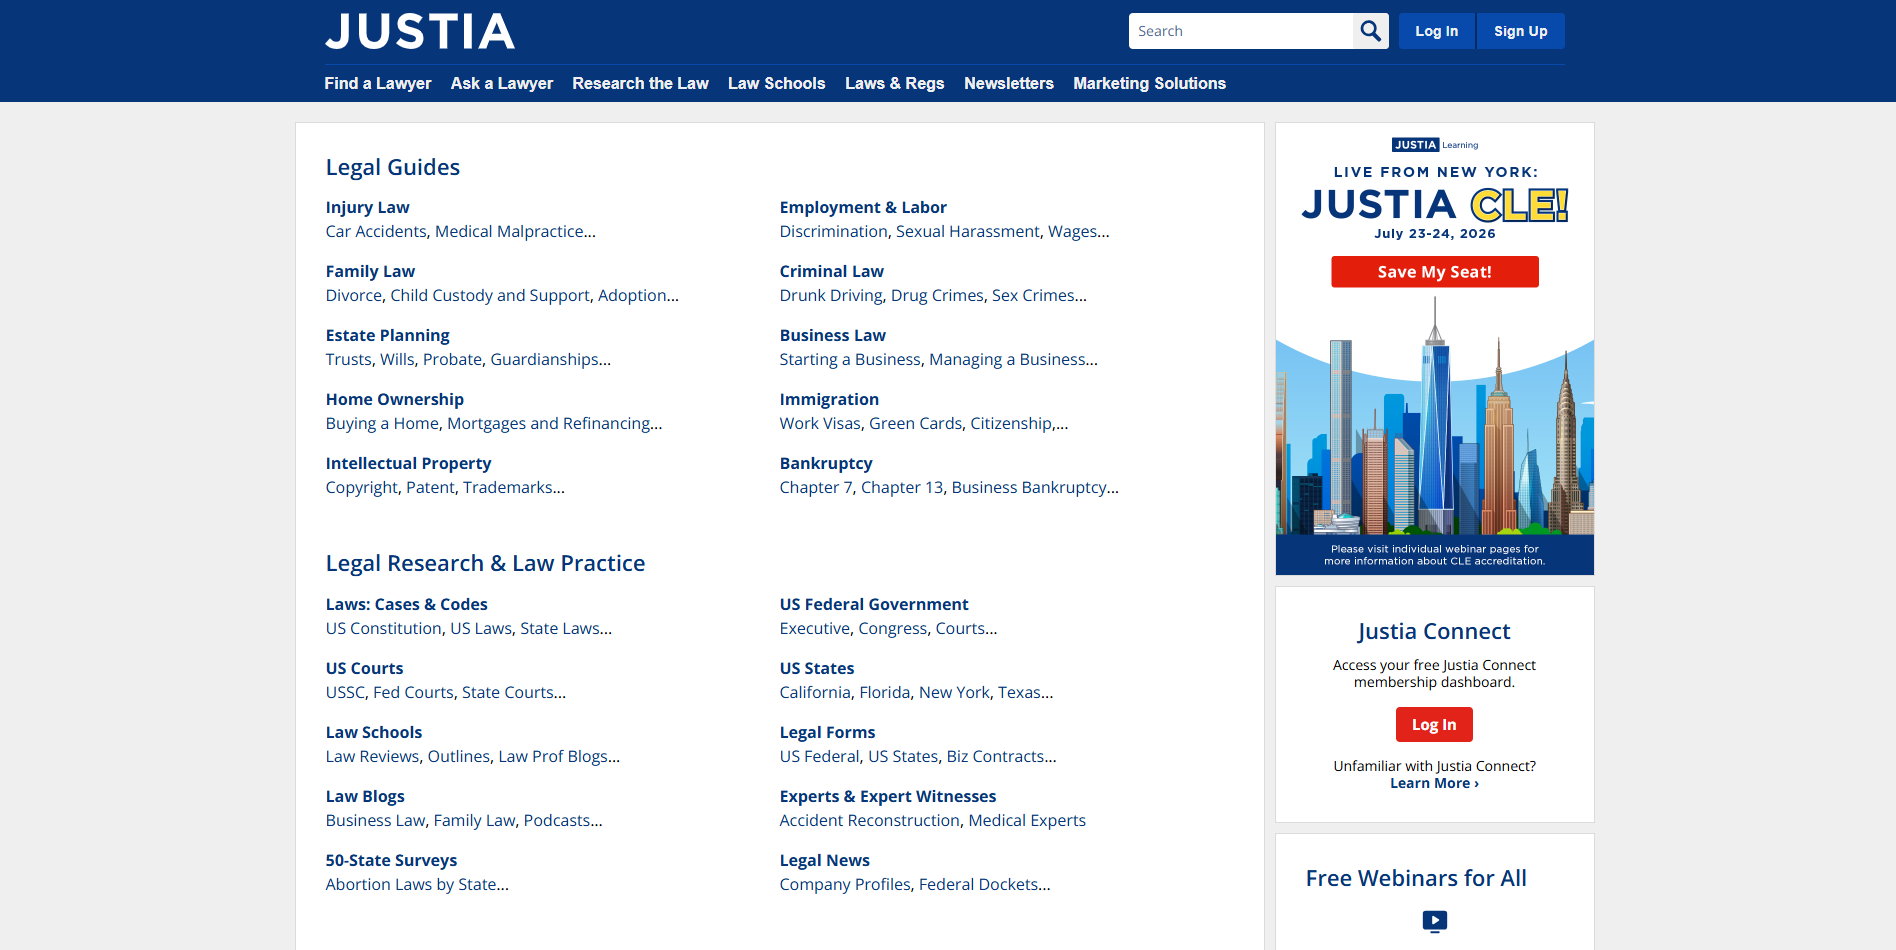Image resolution: width=1896 pixels, height=950 pixels.
Task: Open Law Schools research section heading
Action: [374, 732]
